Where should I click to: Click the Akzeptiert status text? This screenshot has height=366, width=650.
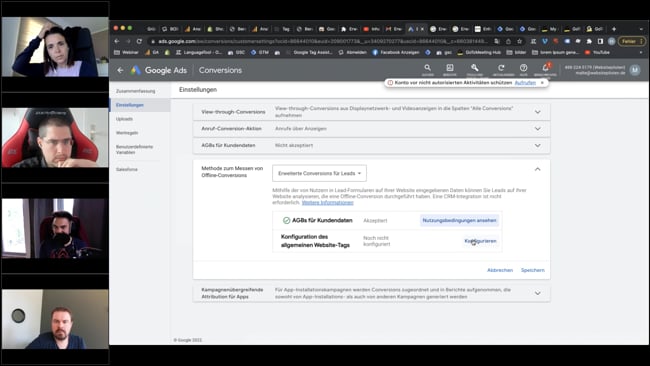(x=375, y=221)
